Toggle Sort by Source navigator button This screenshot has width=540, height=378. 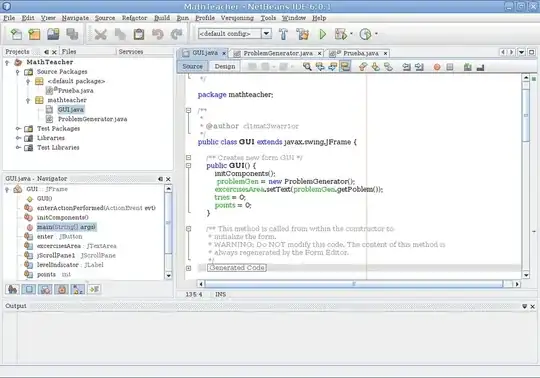tap(94, 290)
